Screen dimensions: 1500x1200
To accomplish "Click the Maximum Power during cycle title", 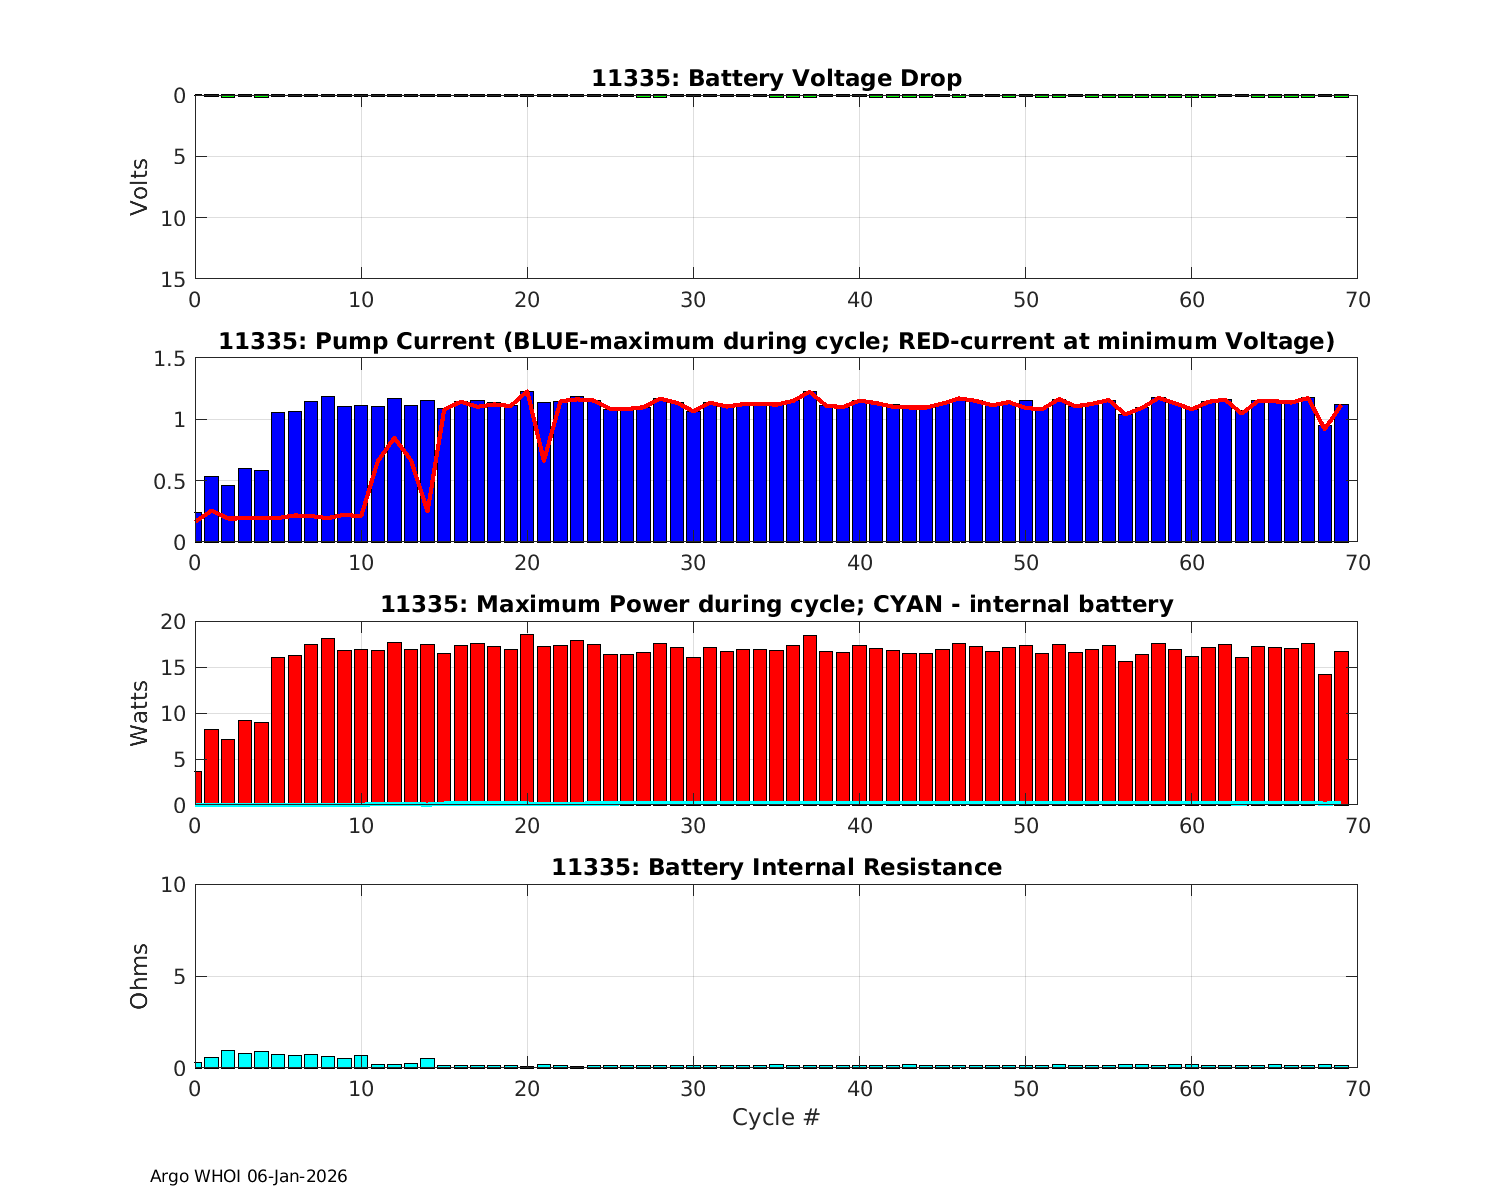I will tap(776, 604).
